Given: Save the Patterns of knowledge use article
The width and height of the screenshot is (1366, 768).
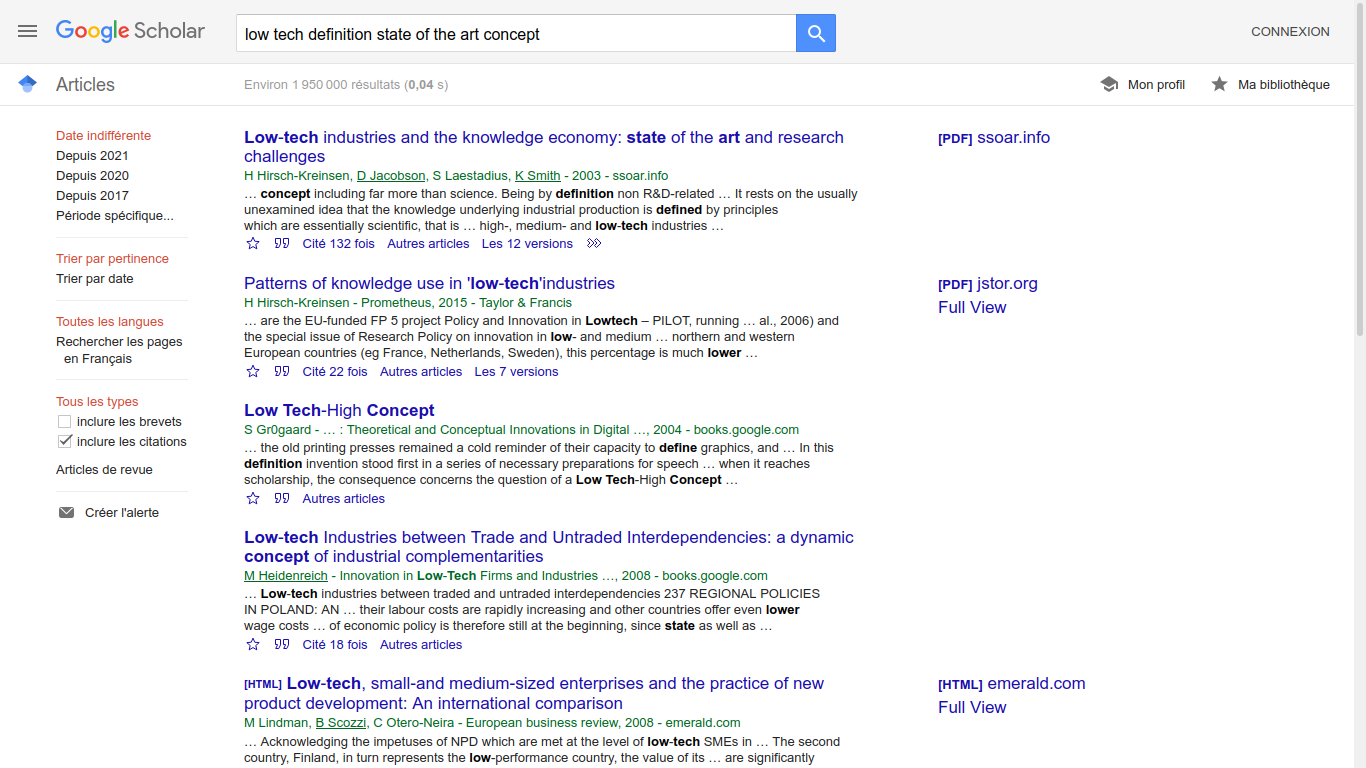Looking at the screenshot, I should (253, 371).
